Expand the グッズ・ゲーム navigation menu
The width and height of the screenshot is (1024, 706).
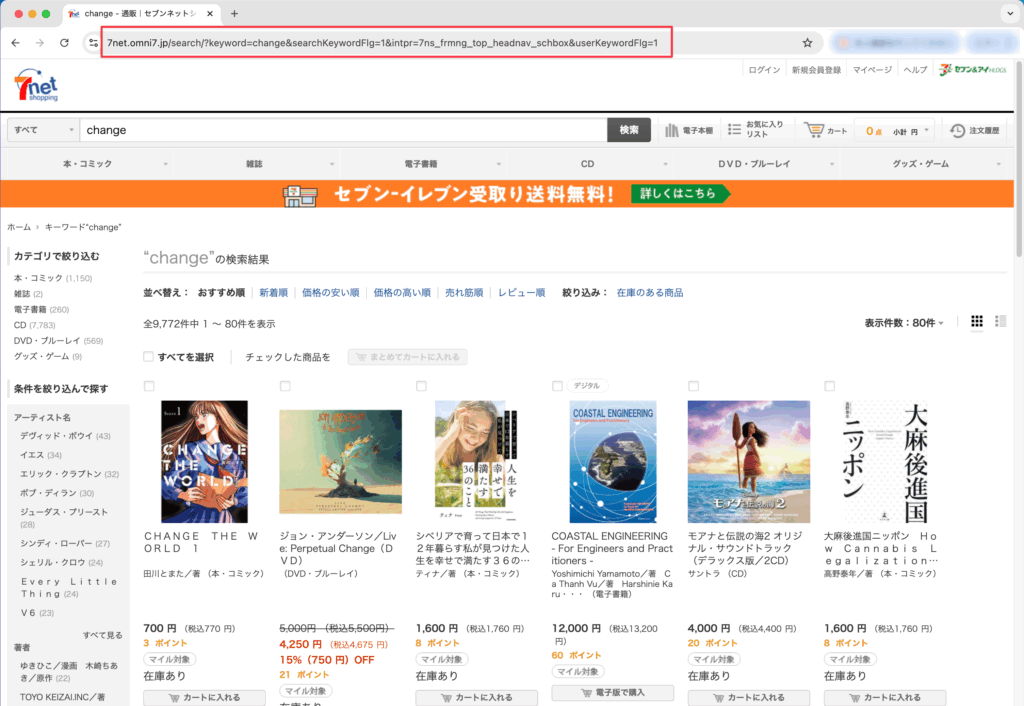pyautogui.click(x=921, y=164)
